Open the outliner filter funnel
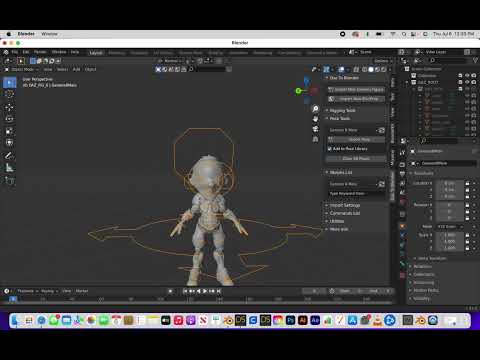The image size is (480, 360). (x=475, y=60)
